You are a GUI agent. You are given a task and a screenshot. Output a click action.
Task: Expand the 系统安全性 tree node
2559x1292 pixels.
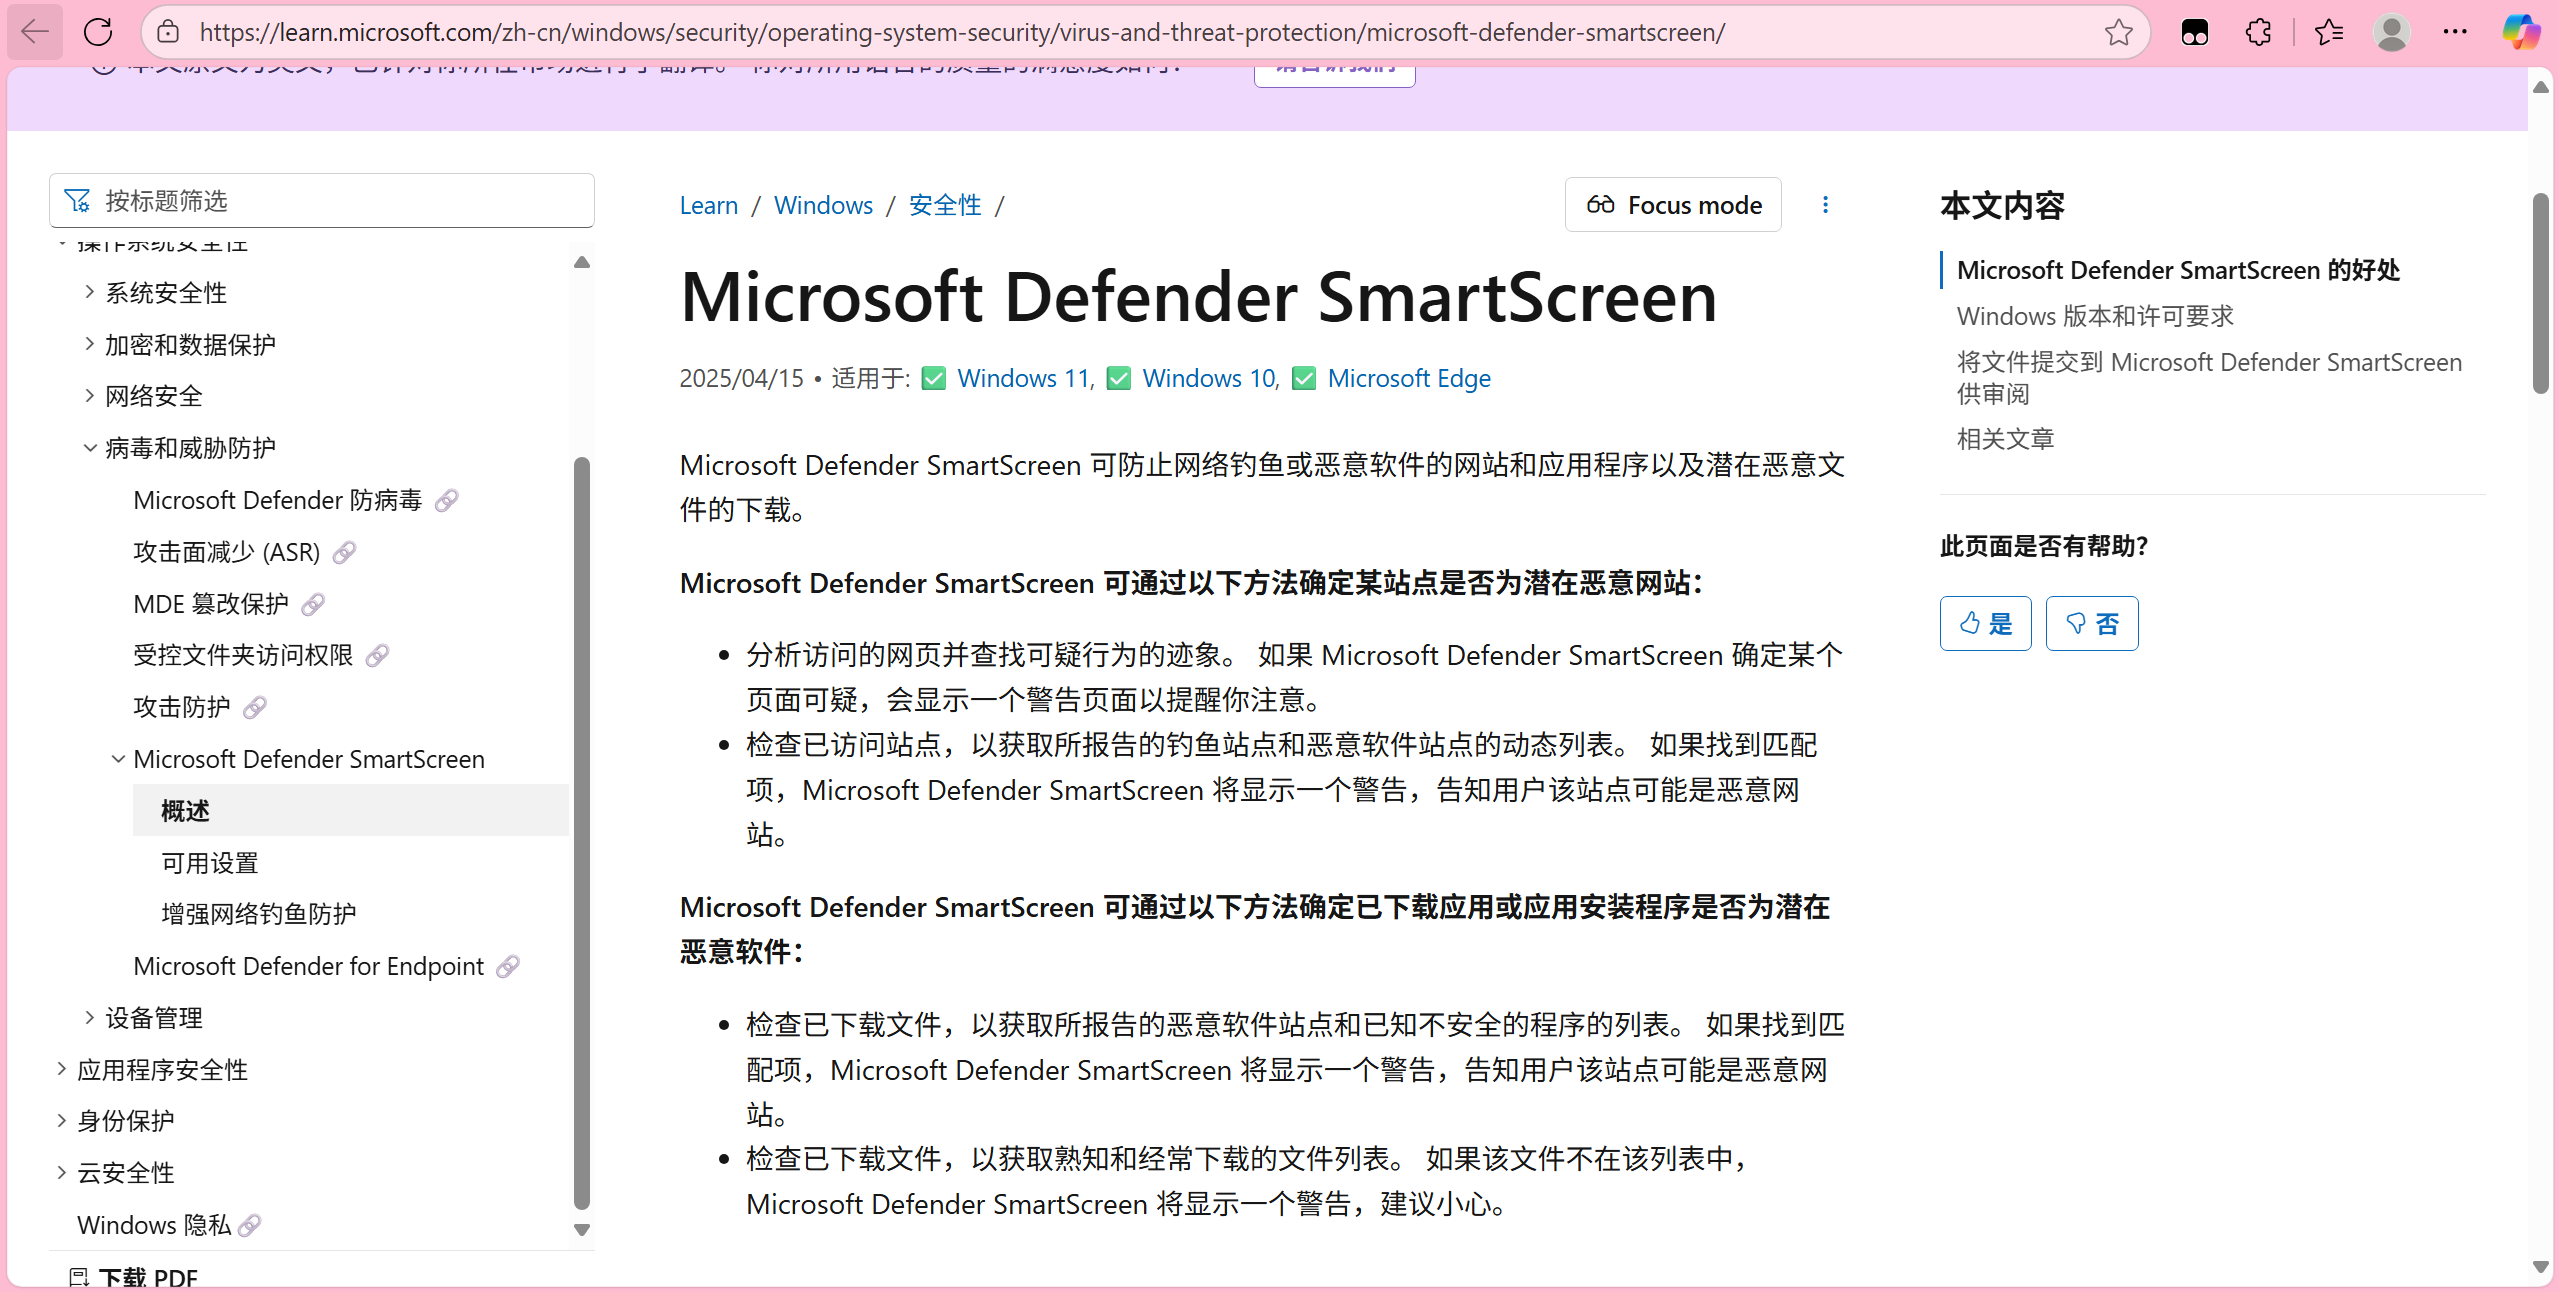point(89,292)
